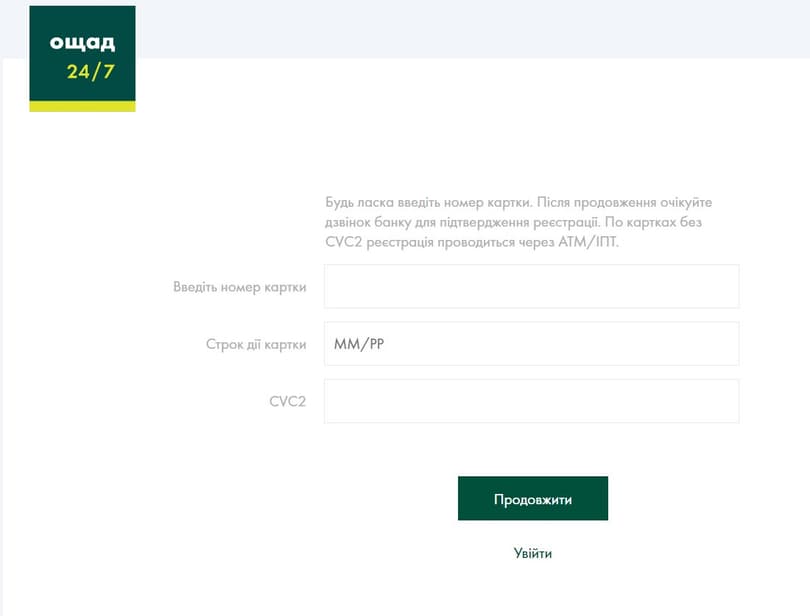This screenshot has width=810, height=616.
Task: Click the "Введіть номер картки" label
Action: 239,288
